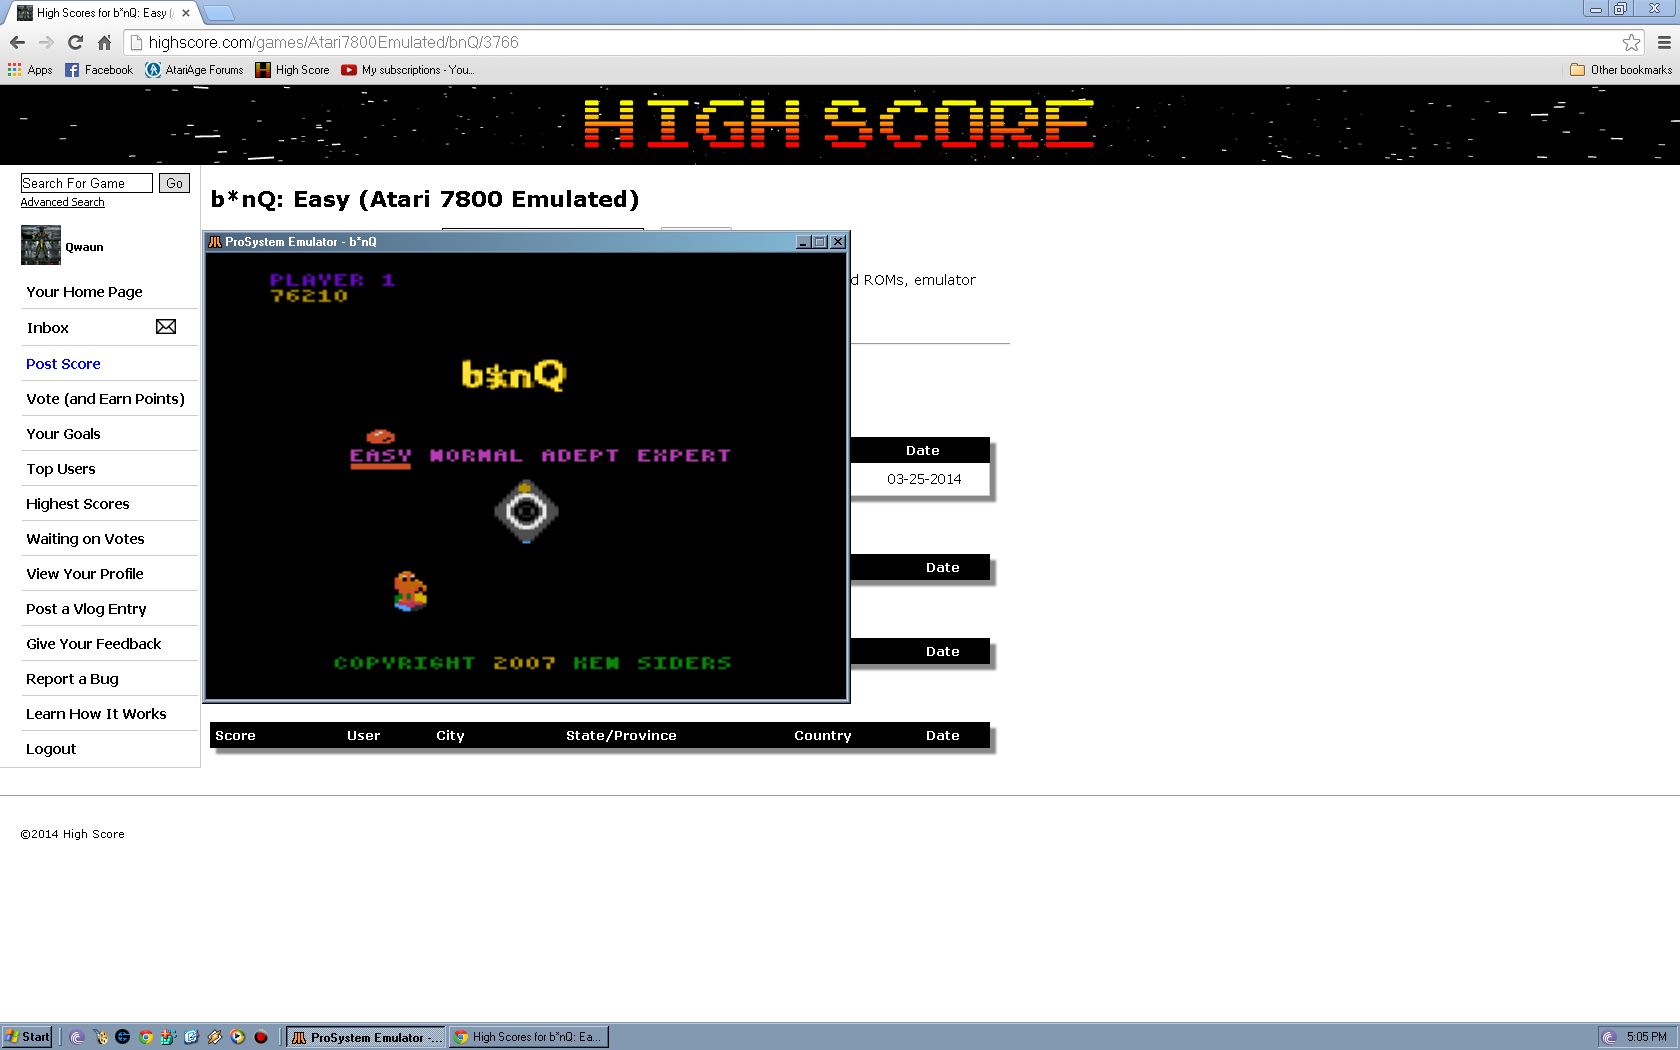1680x1050 pixels.
Task: Click the Qwaun profile avatar
Action: click(41, 246)
